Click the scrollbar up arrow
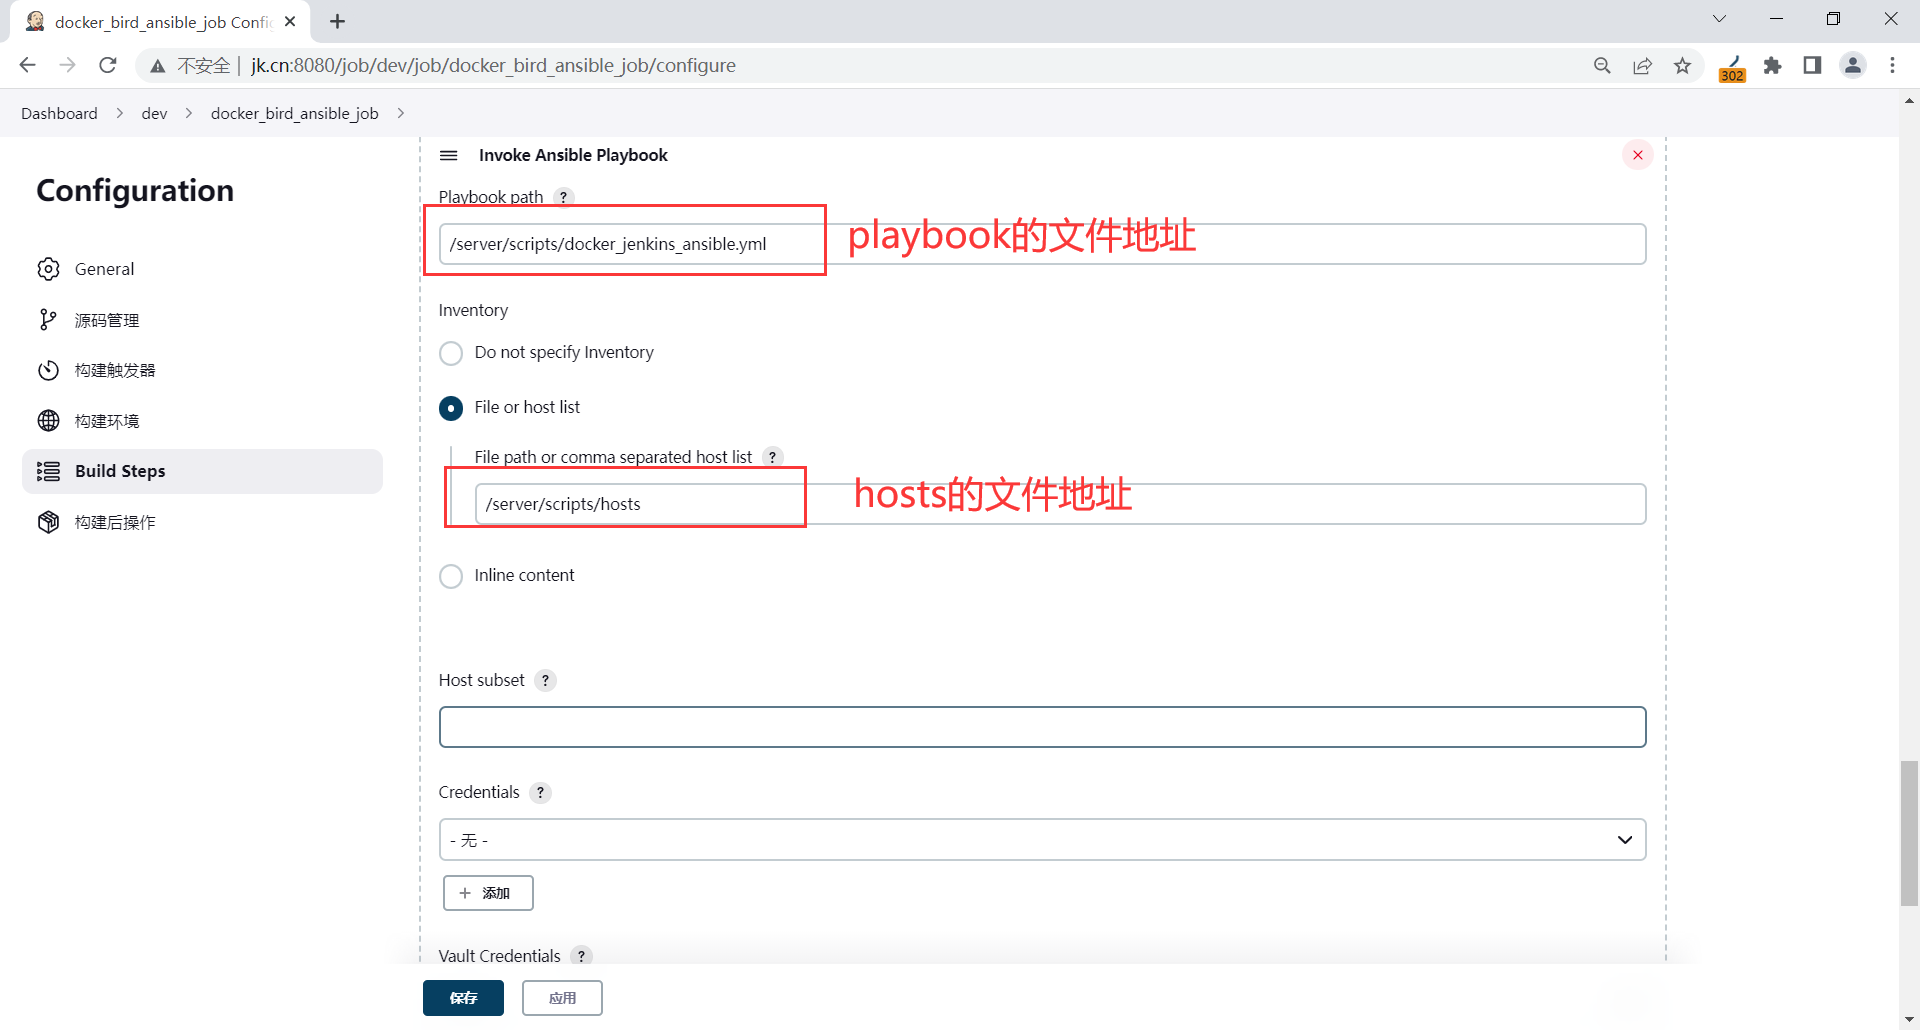The width and height of the screenshot is (1920, 1030). click(x=1909, y=100)
